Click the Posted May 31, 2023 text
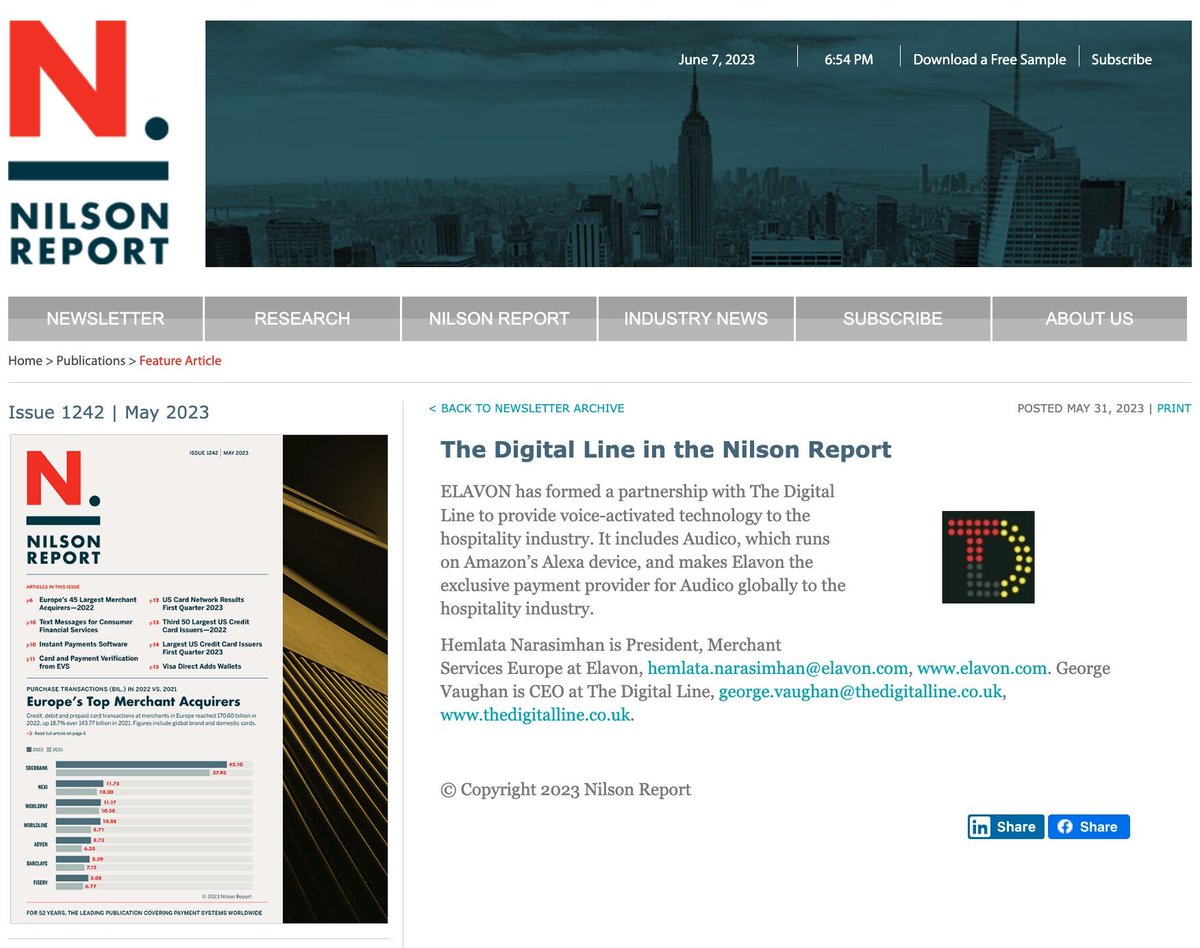Image resolution: width=1200 pixels, height=948 pixels. click(1080, 408)
